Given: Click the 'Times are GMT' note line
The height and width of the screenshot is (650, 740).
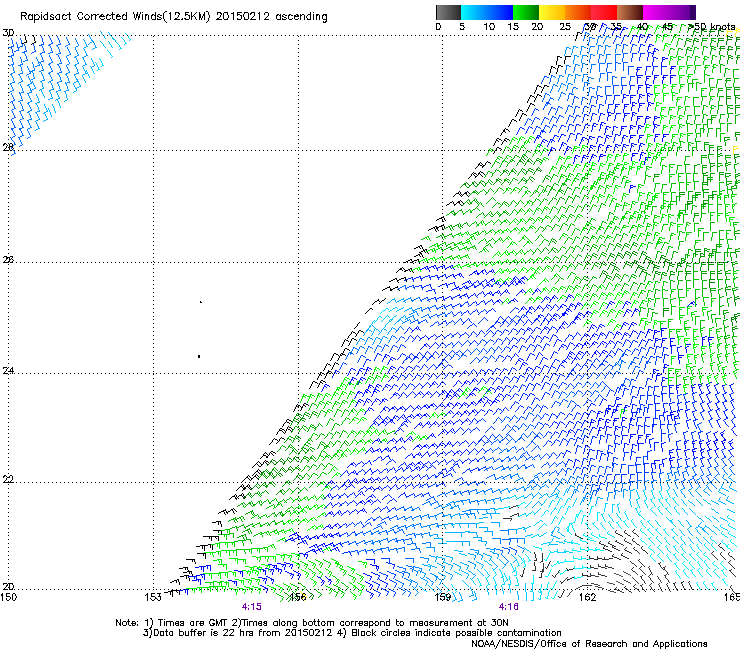Looking at the screenshot, I should click(x=312, y=623).
